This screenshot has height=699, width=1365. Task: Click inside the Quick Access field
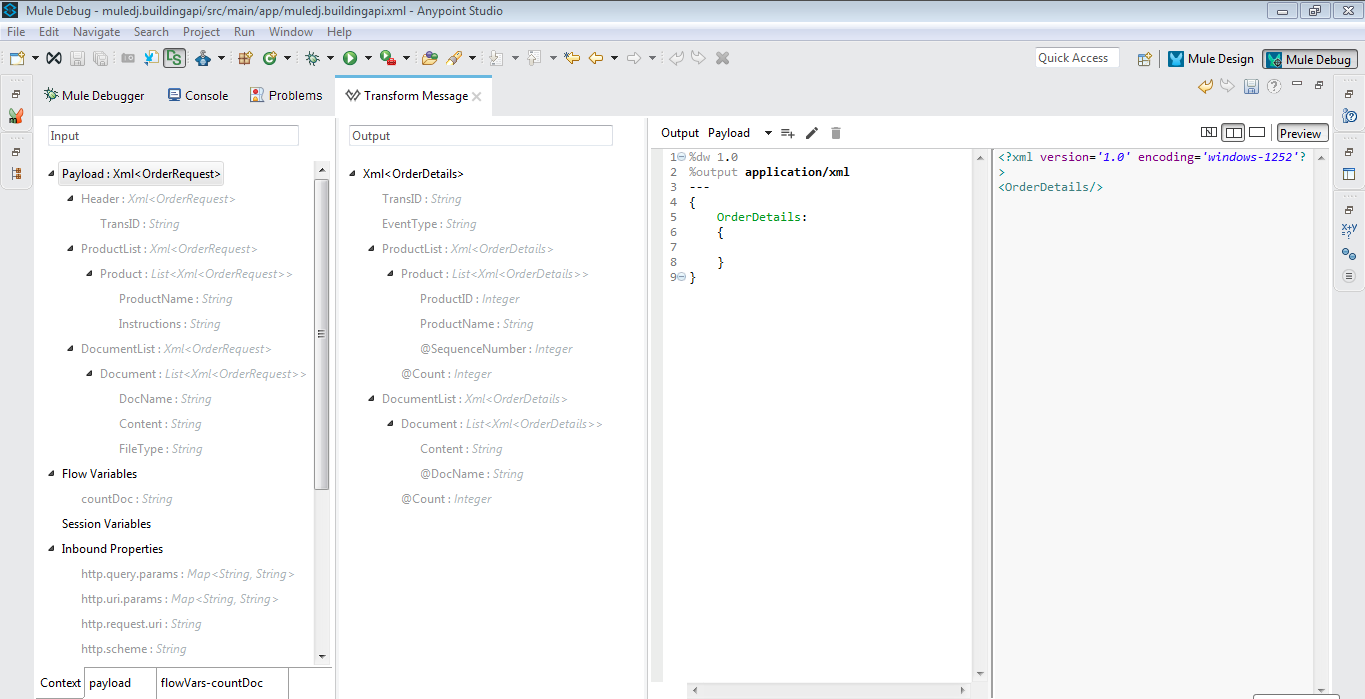[1076, 57]
